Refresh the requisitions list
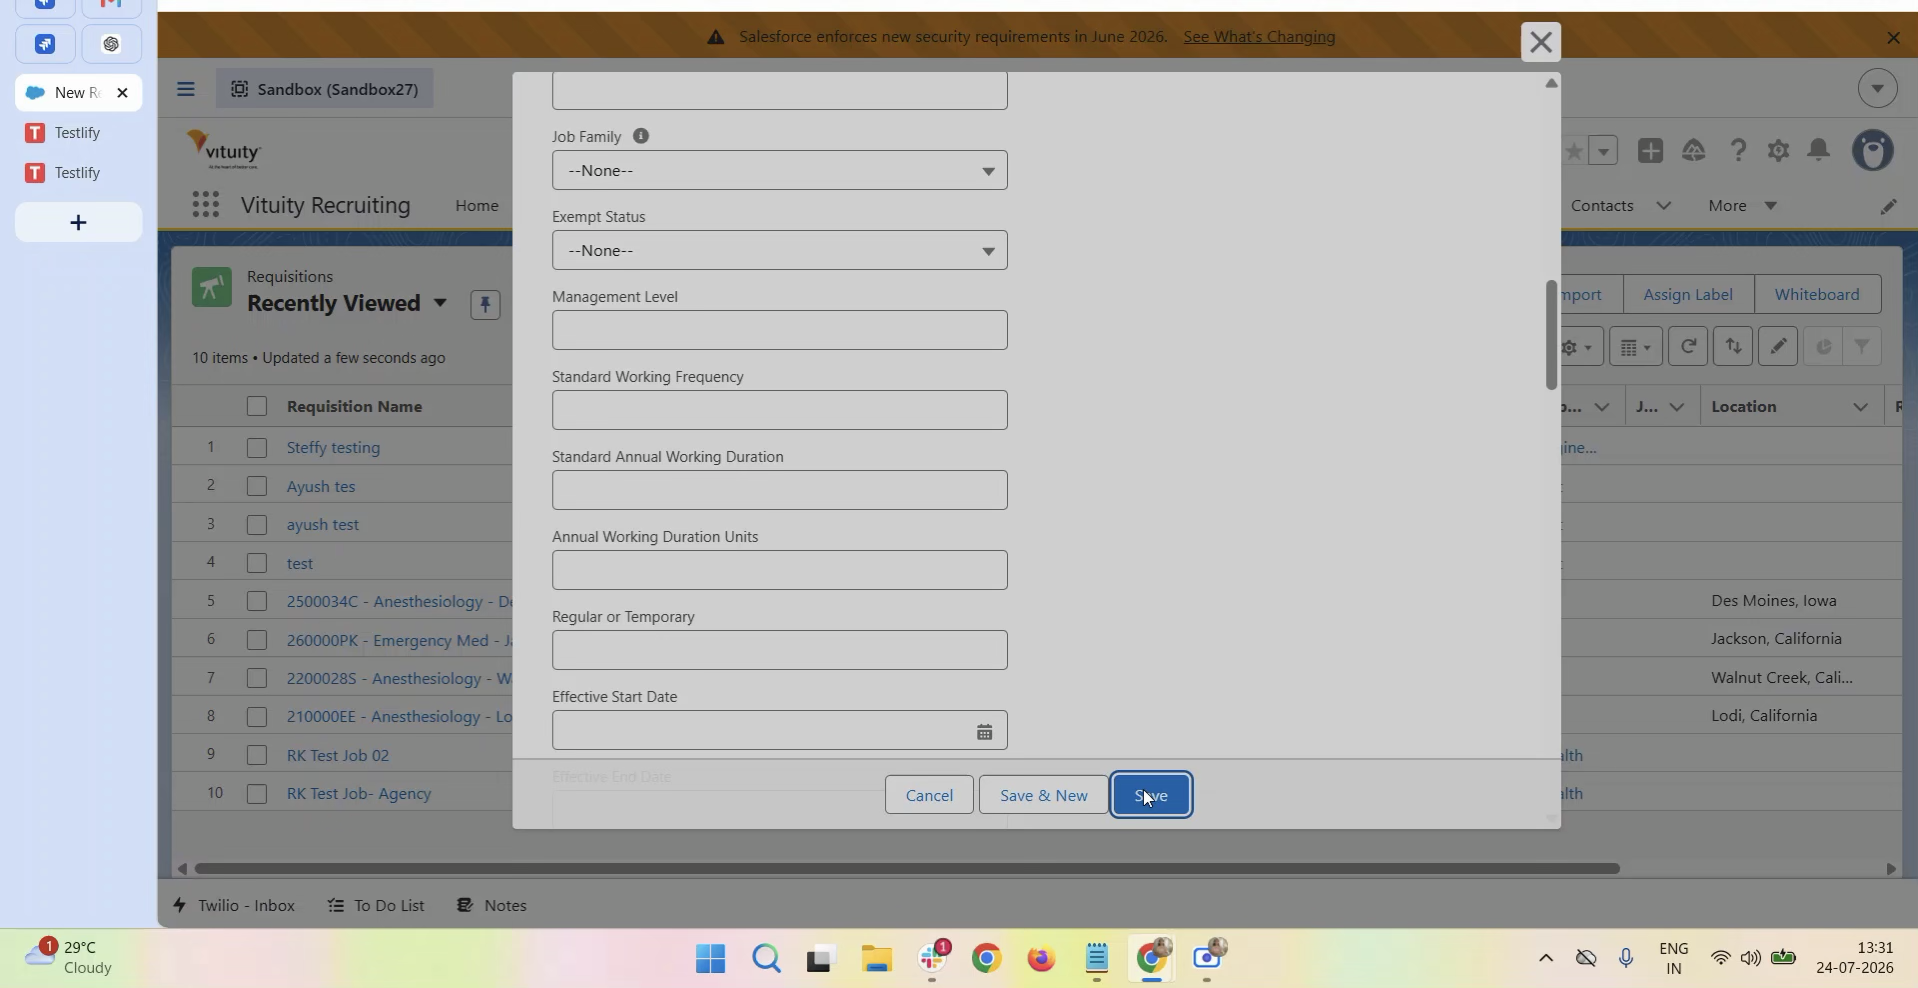The width and height of the screenshot is (1918, 988). (1688, 347)
